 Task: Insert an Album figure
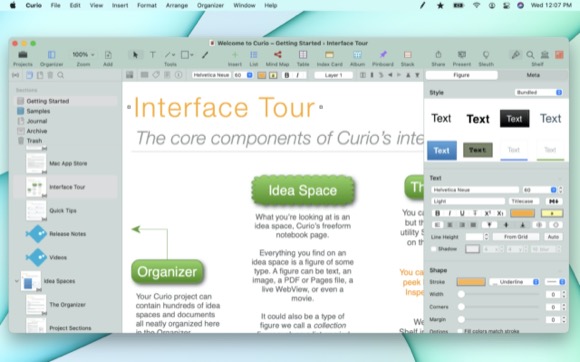point(357,55)
